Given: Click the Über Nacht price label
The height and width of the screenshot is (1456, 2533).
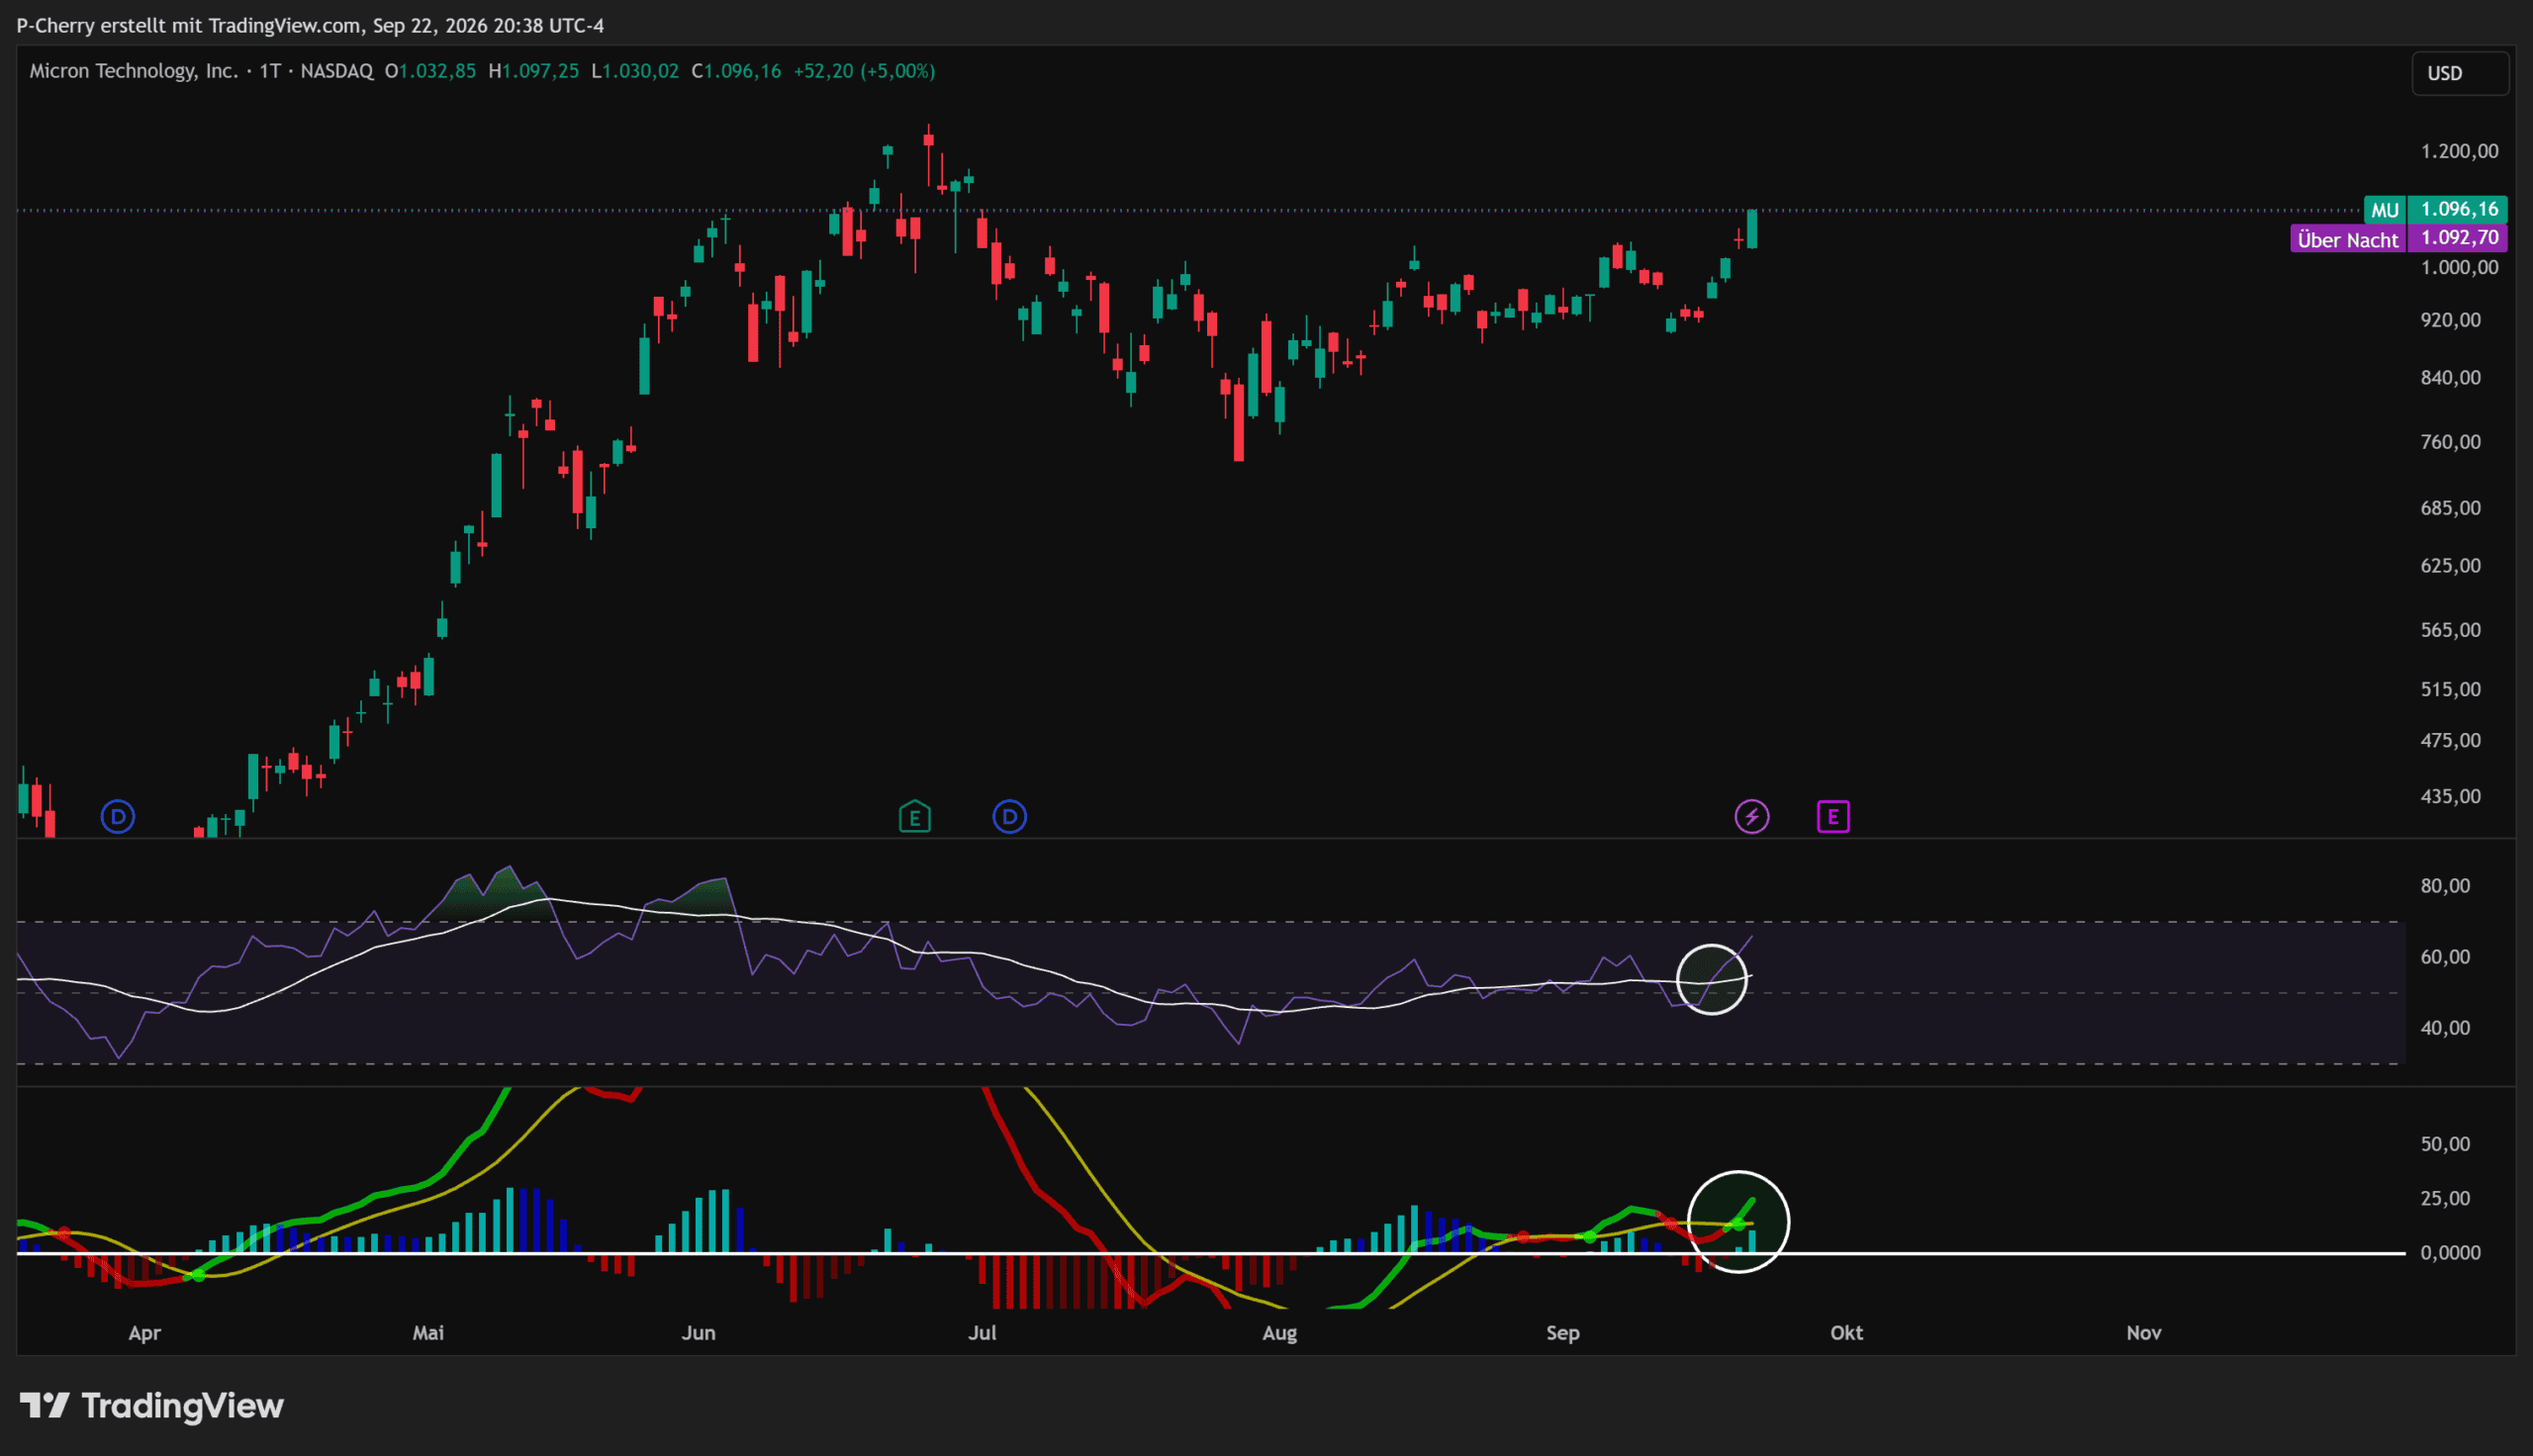Looking at the screenshot, I should [2398, 238].
